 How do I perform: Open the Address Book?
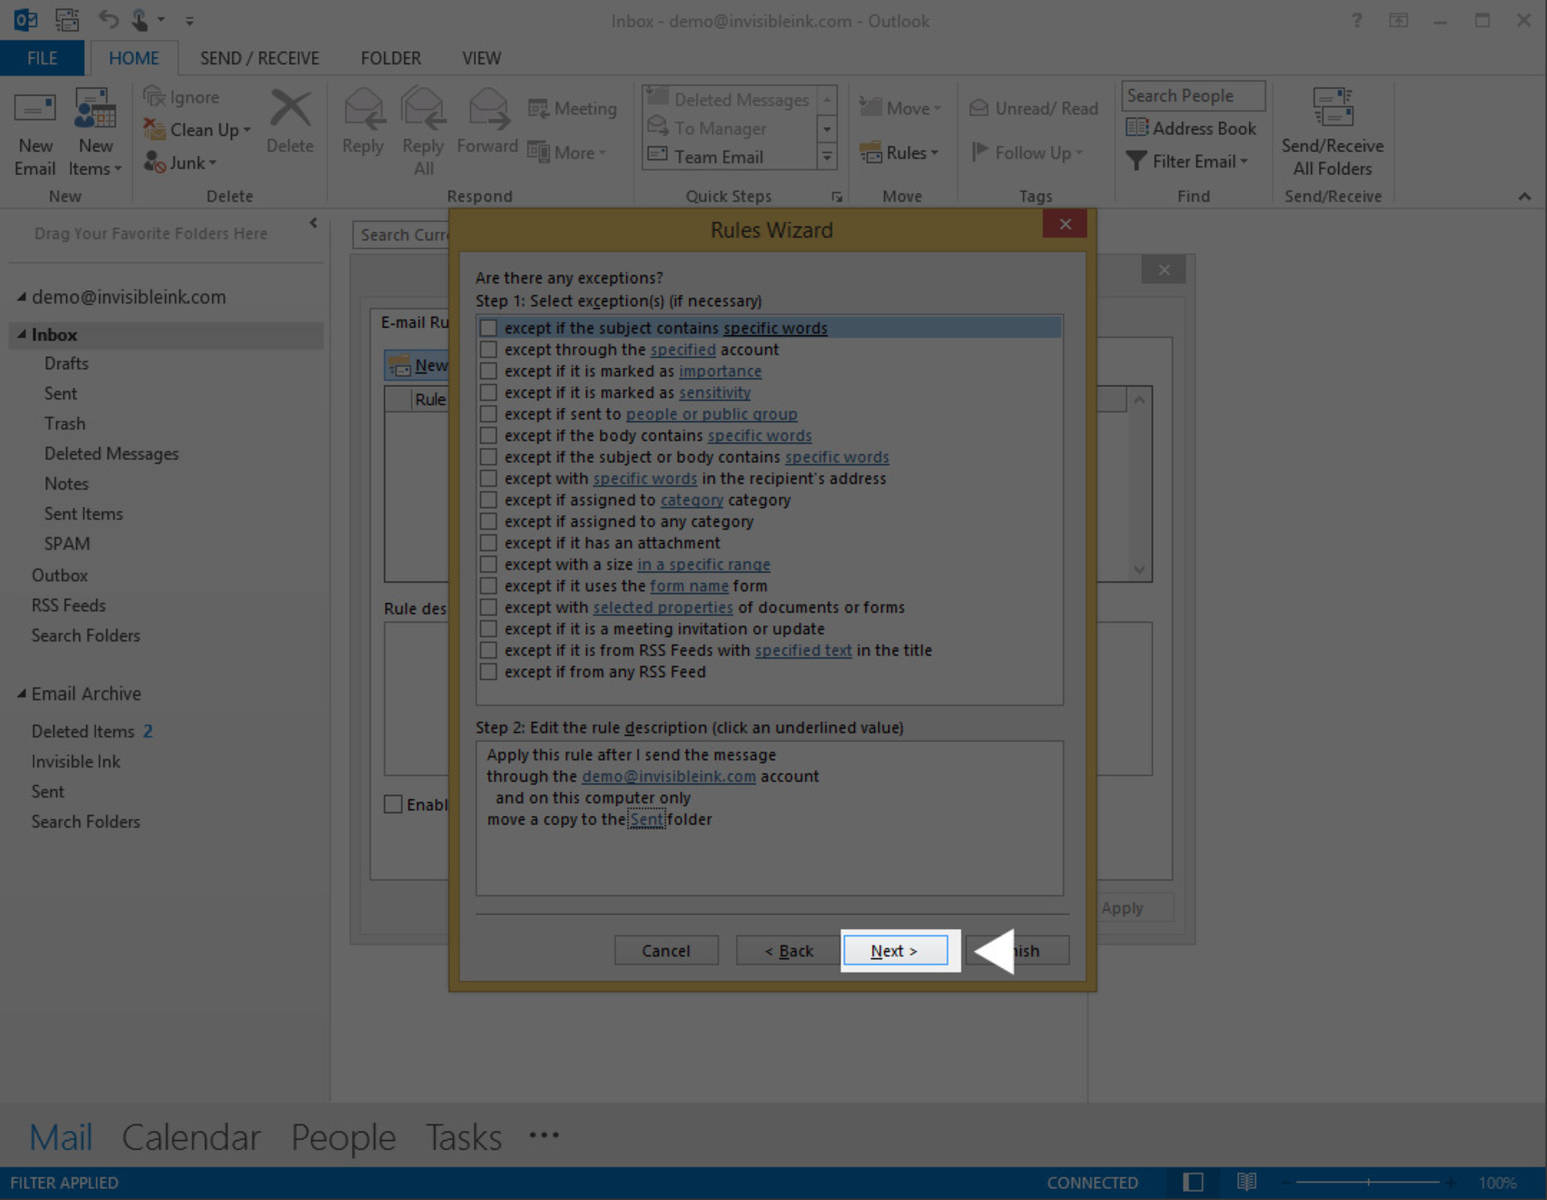pos(1191,128)
